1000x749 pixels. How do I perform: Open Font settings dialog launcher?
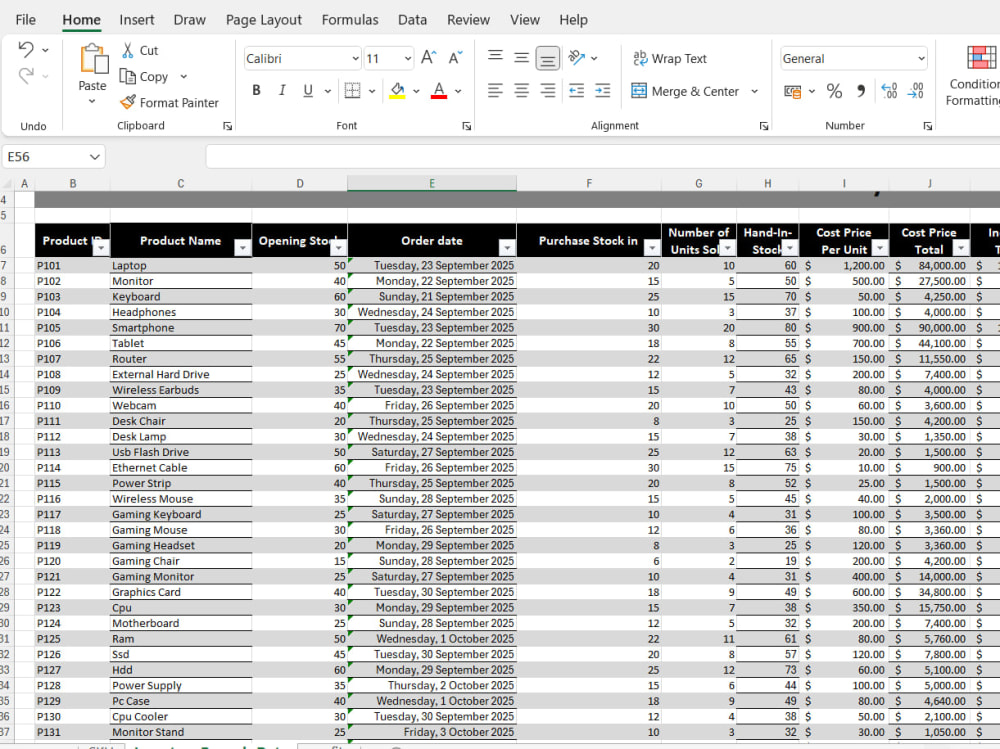[467, 126]
